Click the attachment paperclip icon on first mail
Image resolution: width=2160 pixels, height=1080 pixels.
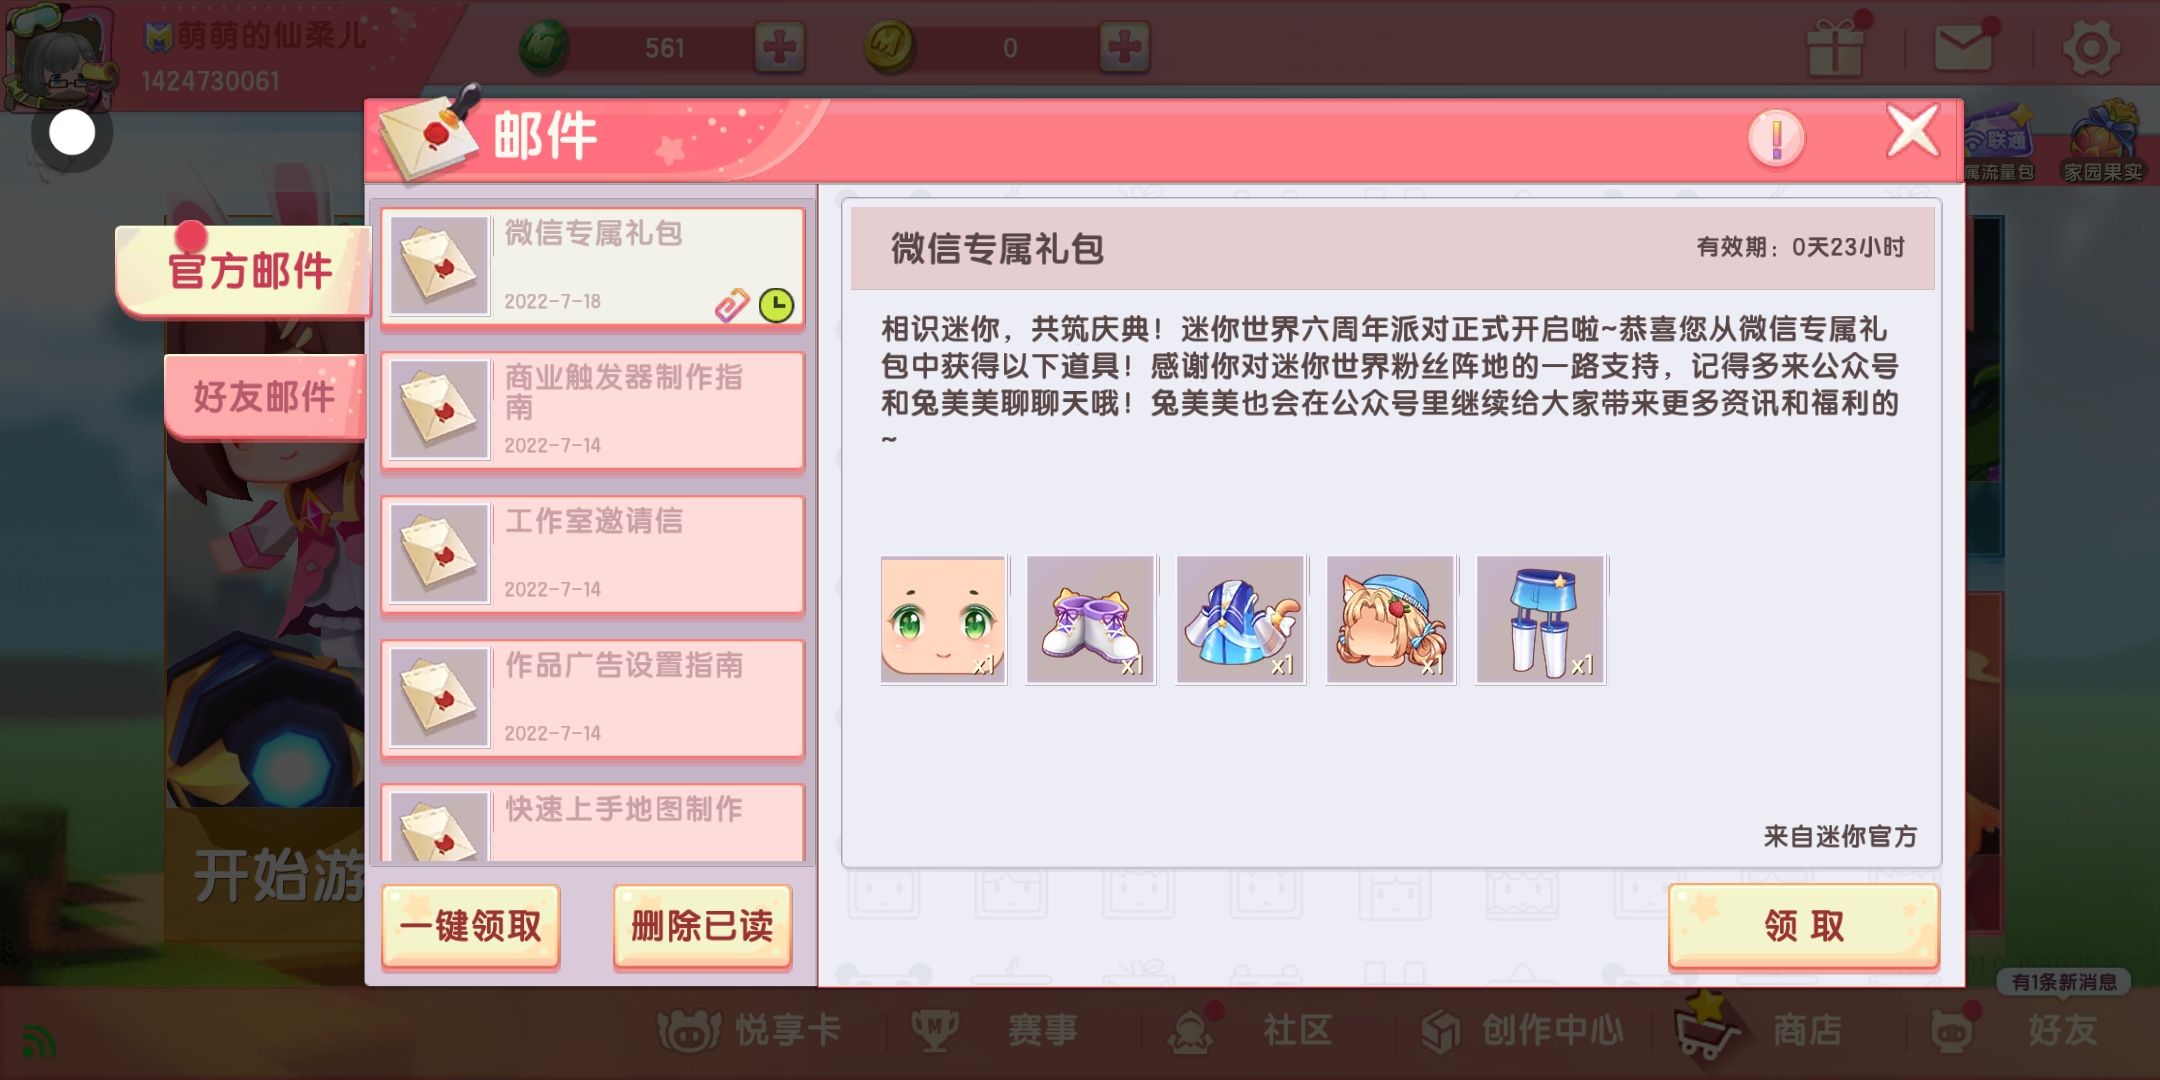(x=732, y=305)
